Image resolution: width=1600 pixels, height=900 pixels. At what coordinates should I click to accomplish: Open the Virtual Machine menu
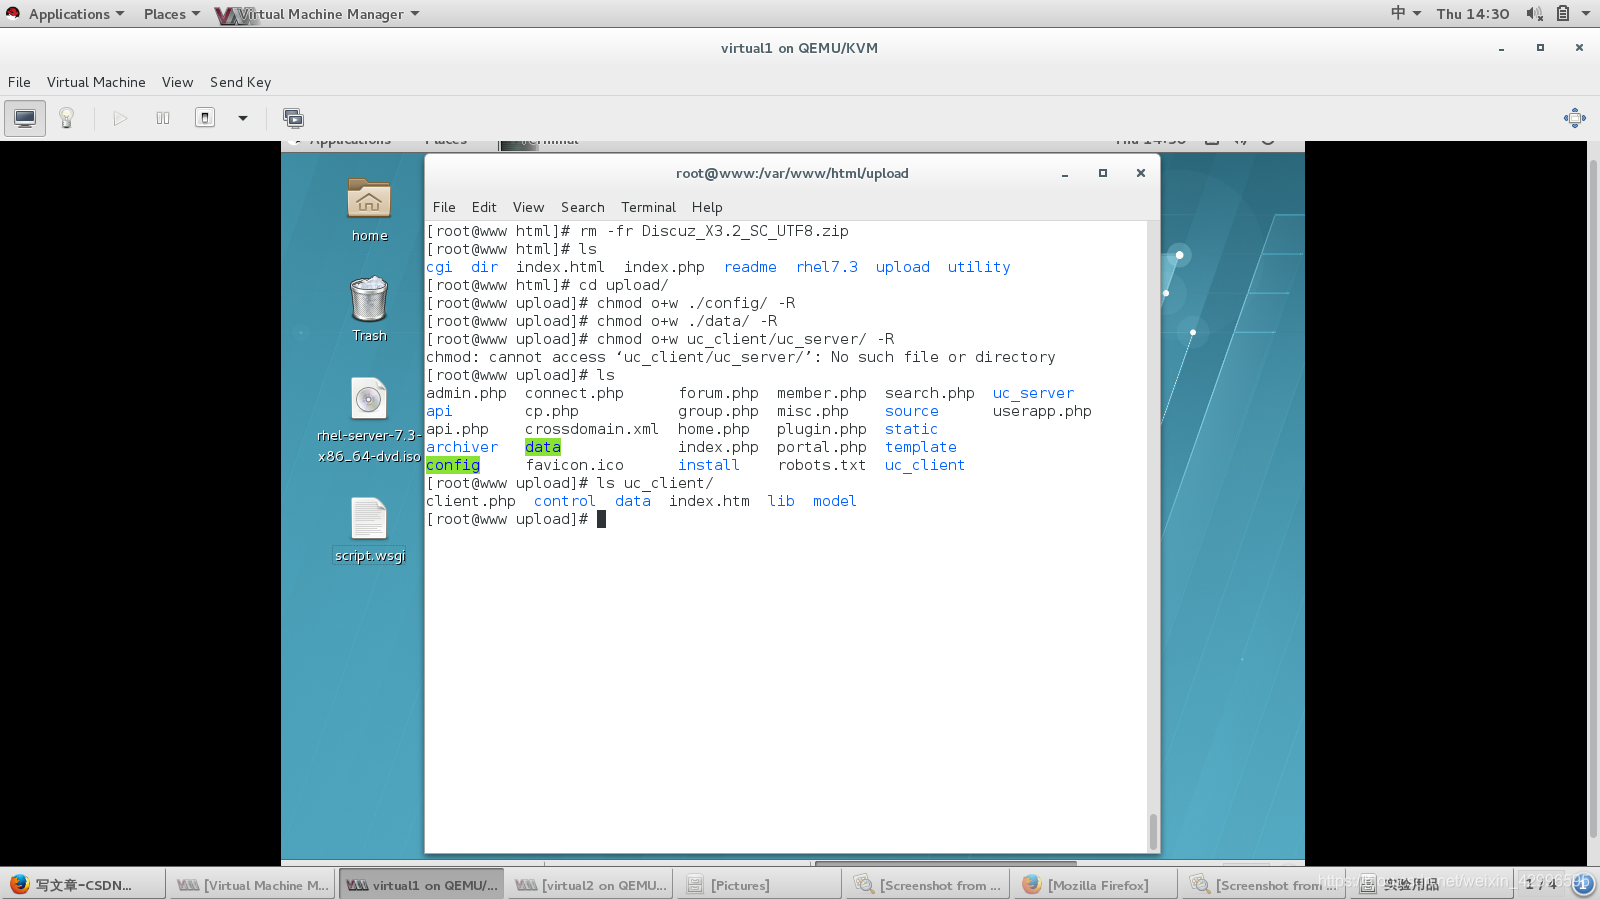[96, 82]
